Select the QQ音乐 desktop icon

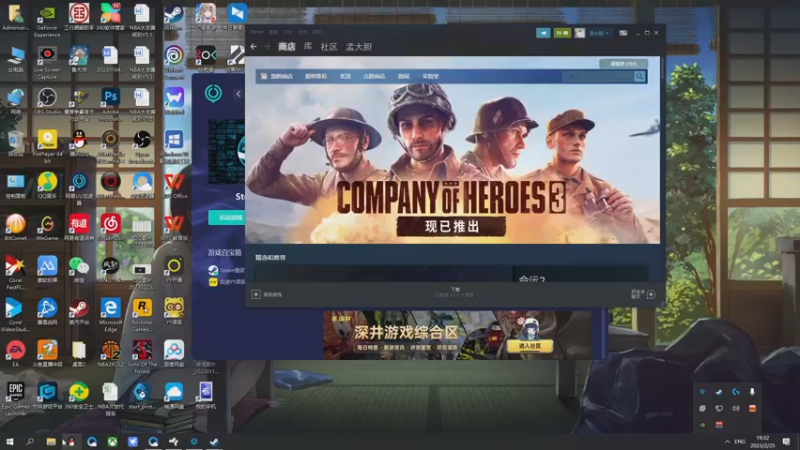coord(47,186)
